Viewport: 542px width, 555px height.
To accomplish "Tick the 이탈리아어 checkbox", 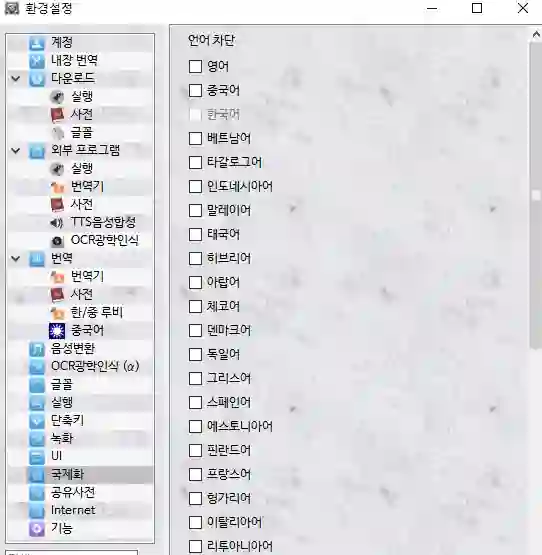I will click(x=195, y=522).
